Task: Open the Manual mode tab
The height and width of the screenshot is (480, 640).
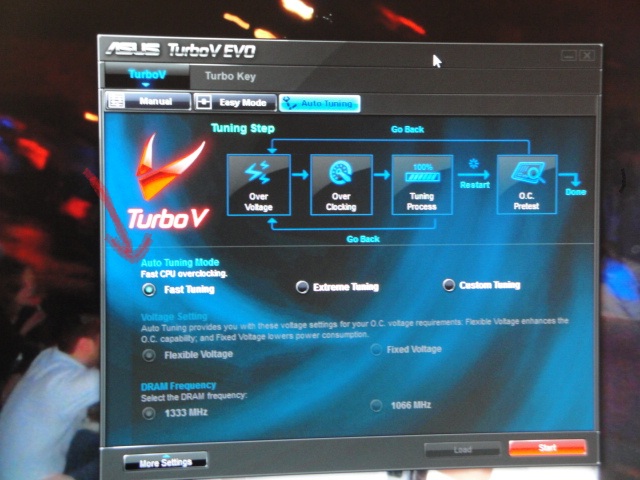Action: pyautogui.click(x=149, y=101)
